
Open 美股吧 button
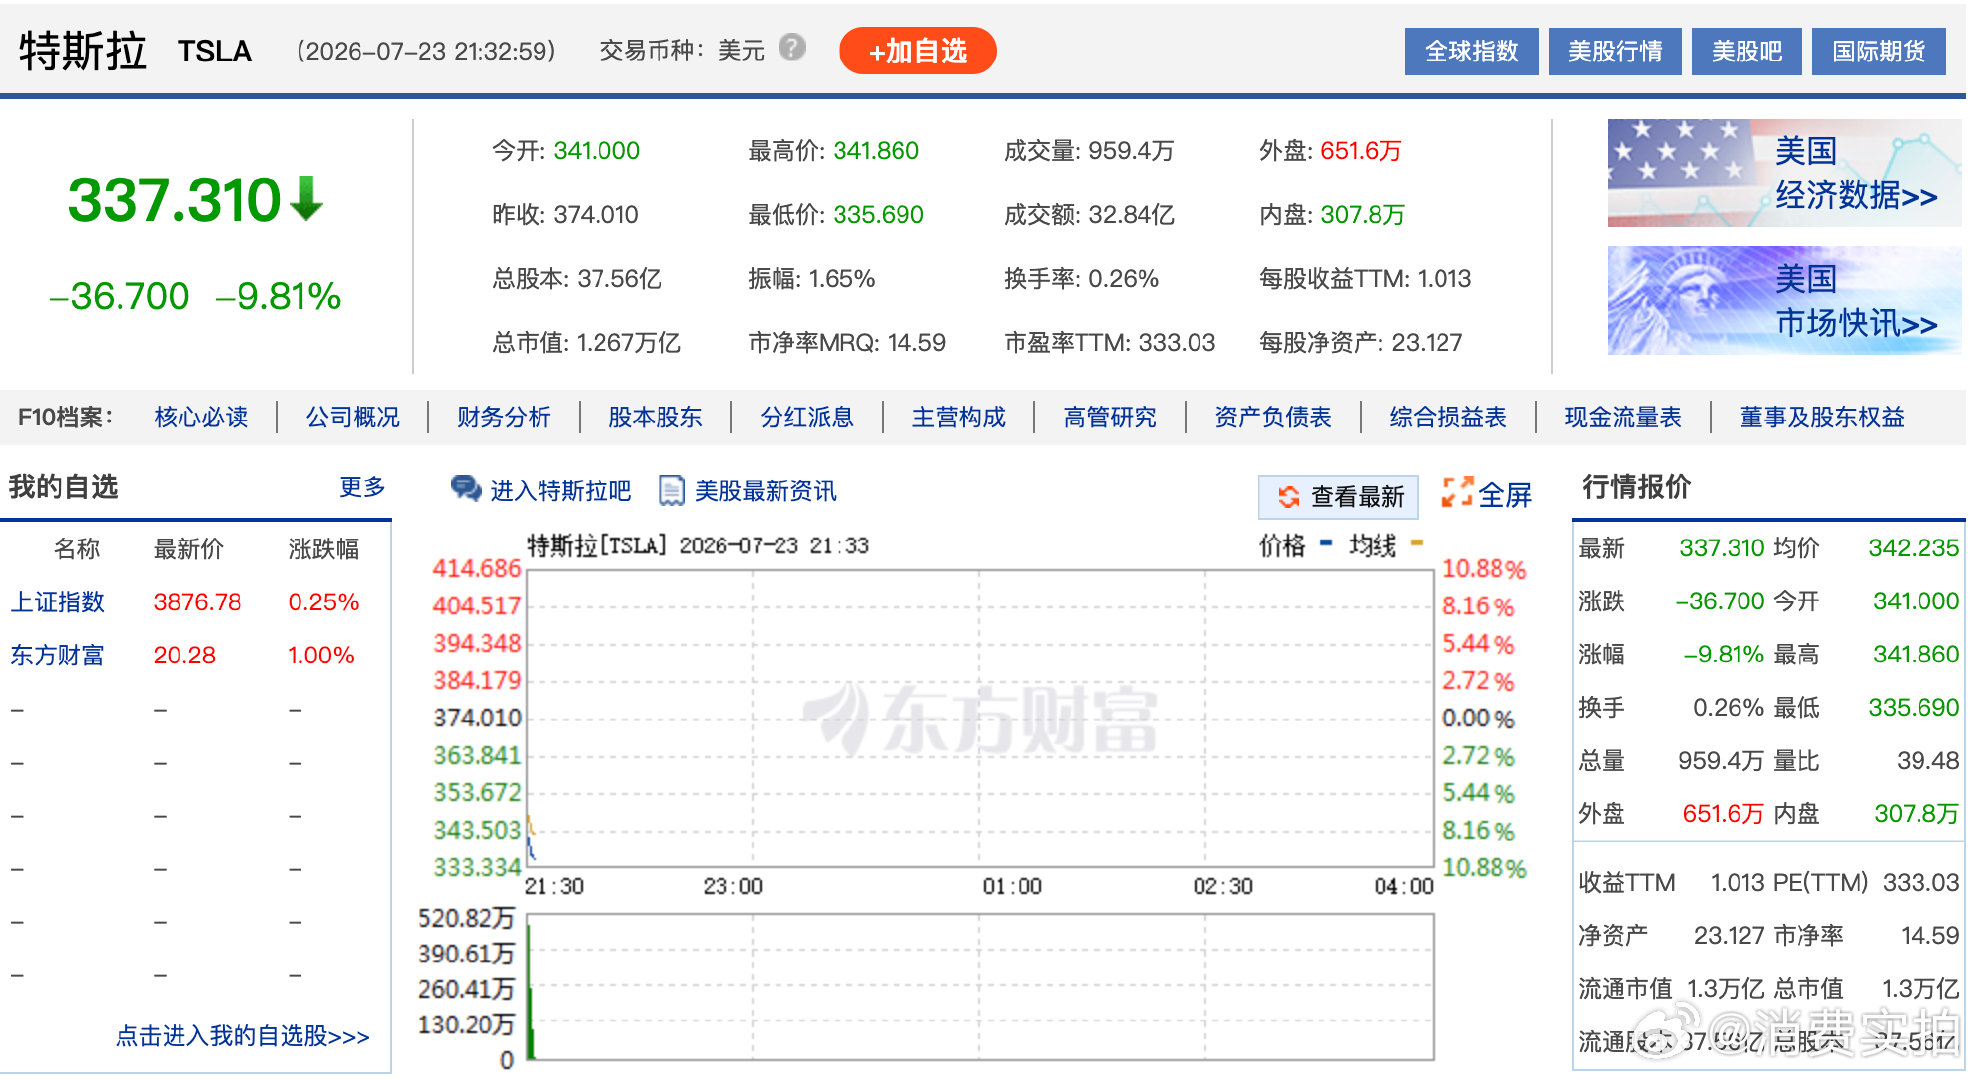tap(1746, 51)
